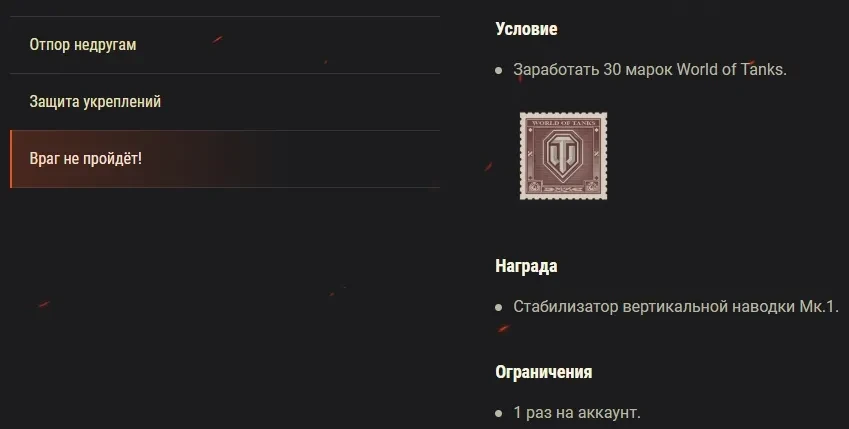Click the 'Условие' heading
Screen dimensions: 849x429
526,29
